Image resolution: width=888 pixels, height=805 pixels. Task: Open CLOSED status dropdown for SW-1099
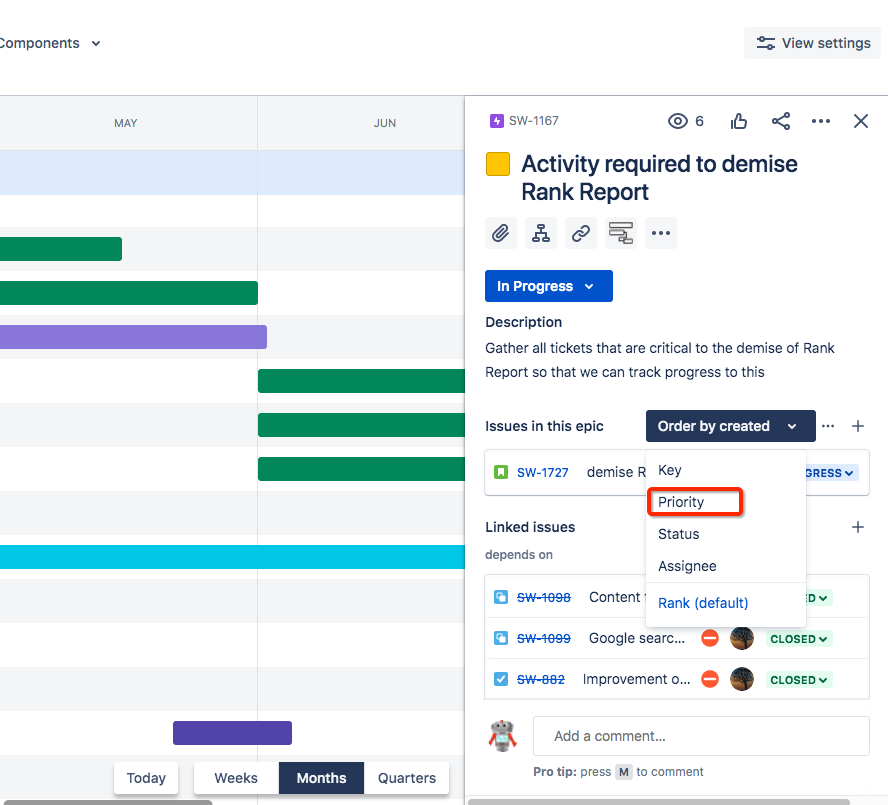pos(799,639)
